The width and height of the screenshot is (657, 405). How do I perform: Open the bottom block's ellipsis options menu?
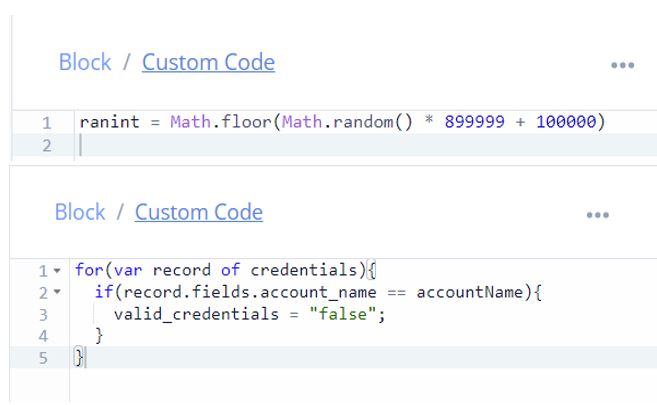pos(598,214)
